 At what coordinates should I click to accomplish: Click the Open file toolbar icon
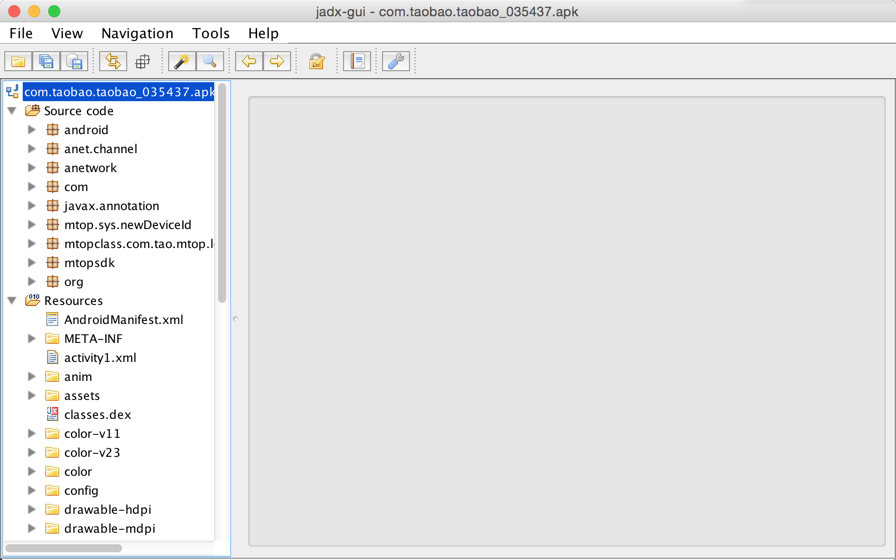[x=18, y=61]
